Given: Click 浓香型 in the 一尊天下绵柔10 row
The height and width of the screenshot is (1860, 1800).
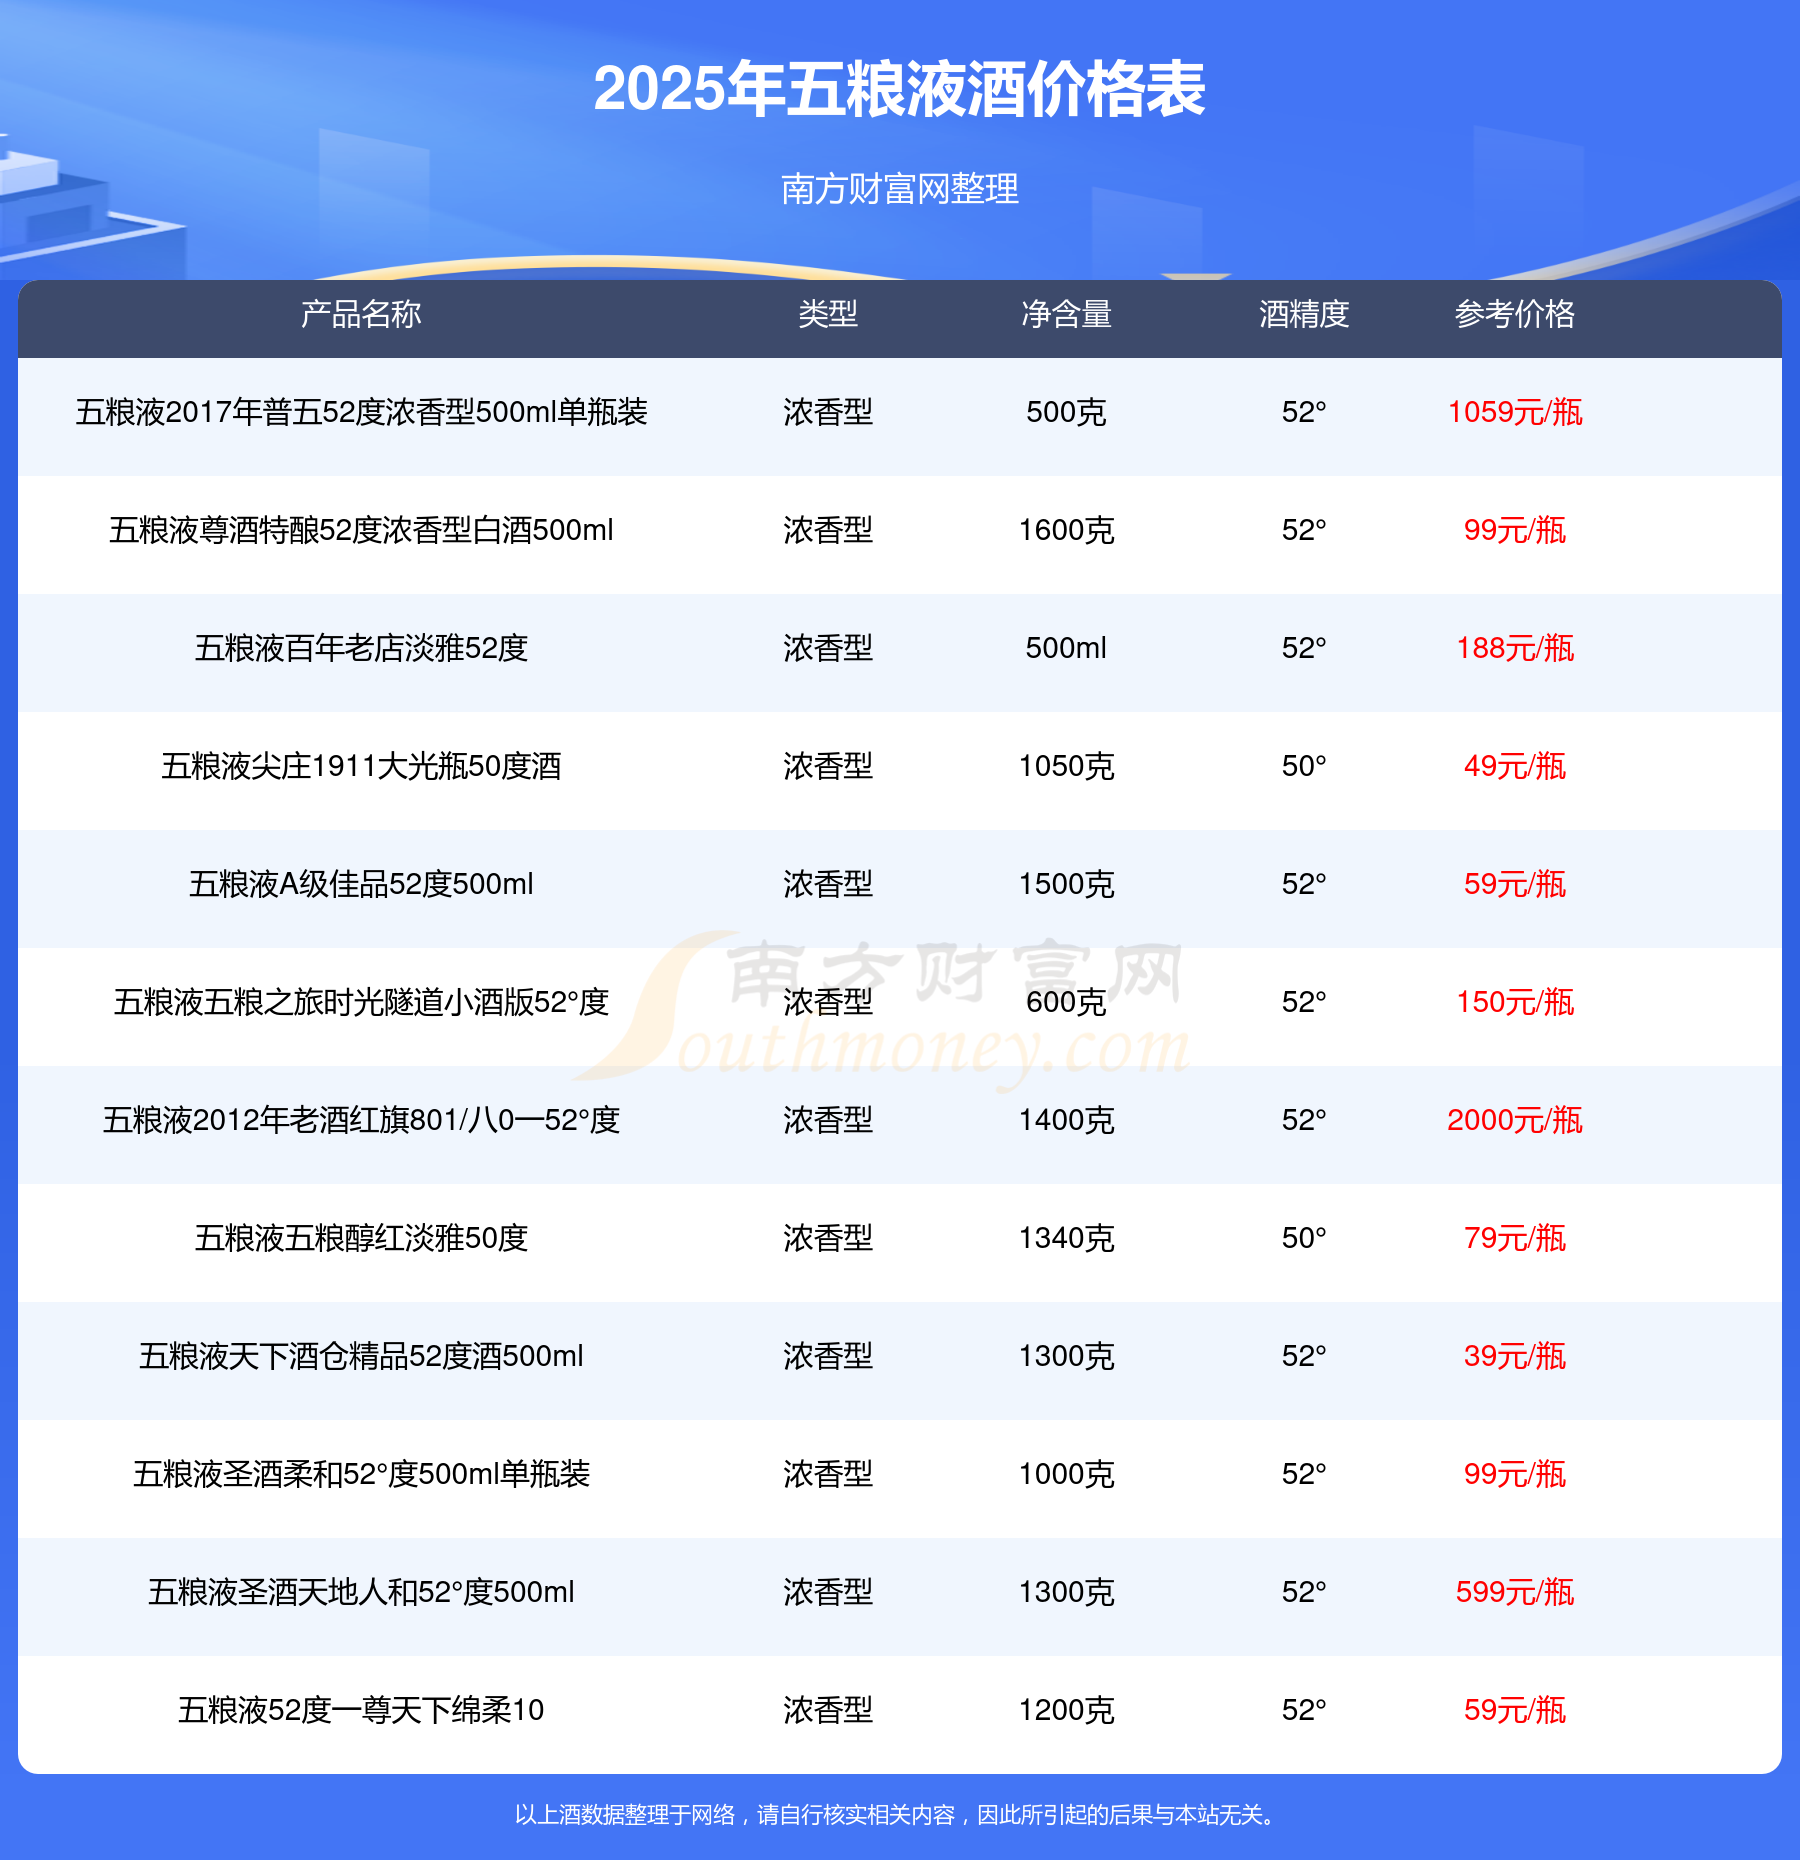Looking at the screenshot, I should [828, 1710].
